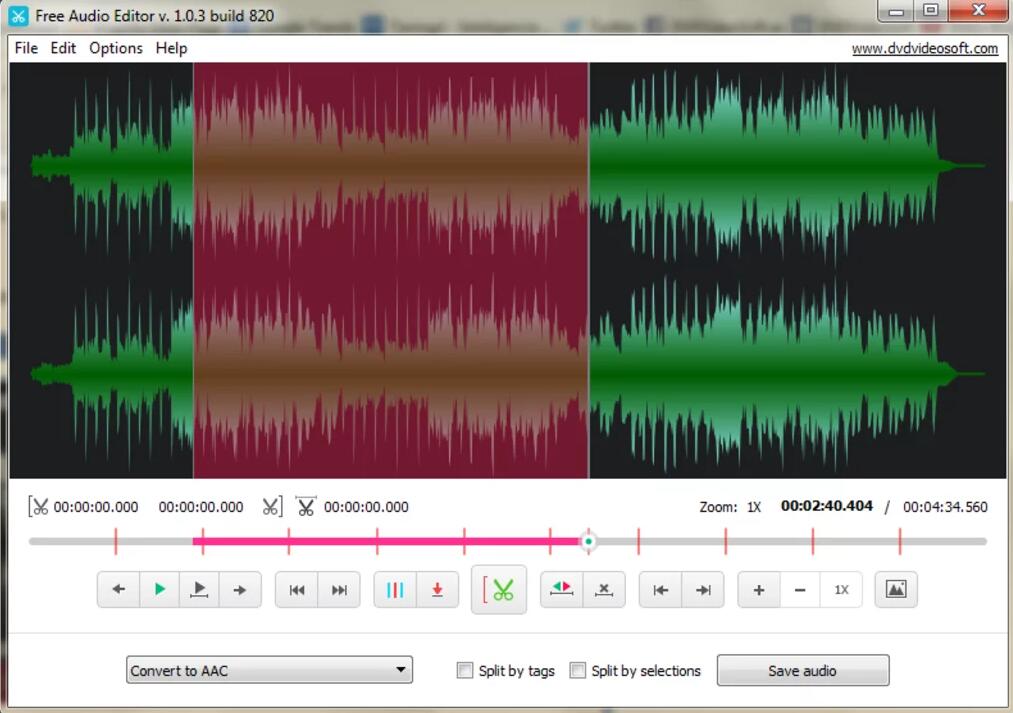Click the playhead handle on timeline slider
Viewport: 1013px width, 713px height.
point(589,541)
